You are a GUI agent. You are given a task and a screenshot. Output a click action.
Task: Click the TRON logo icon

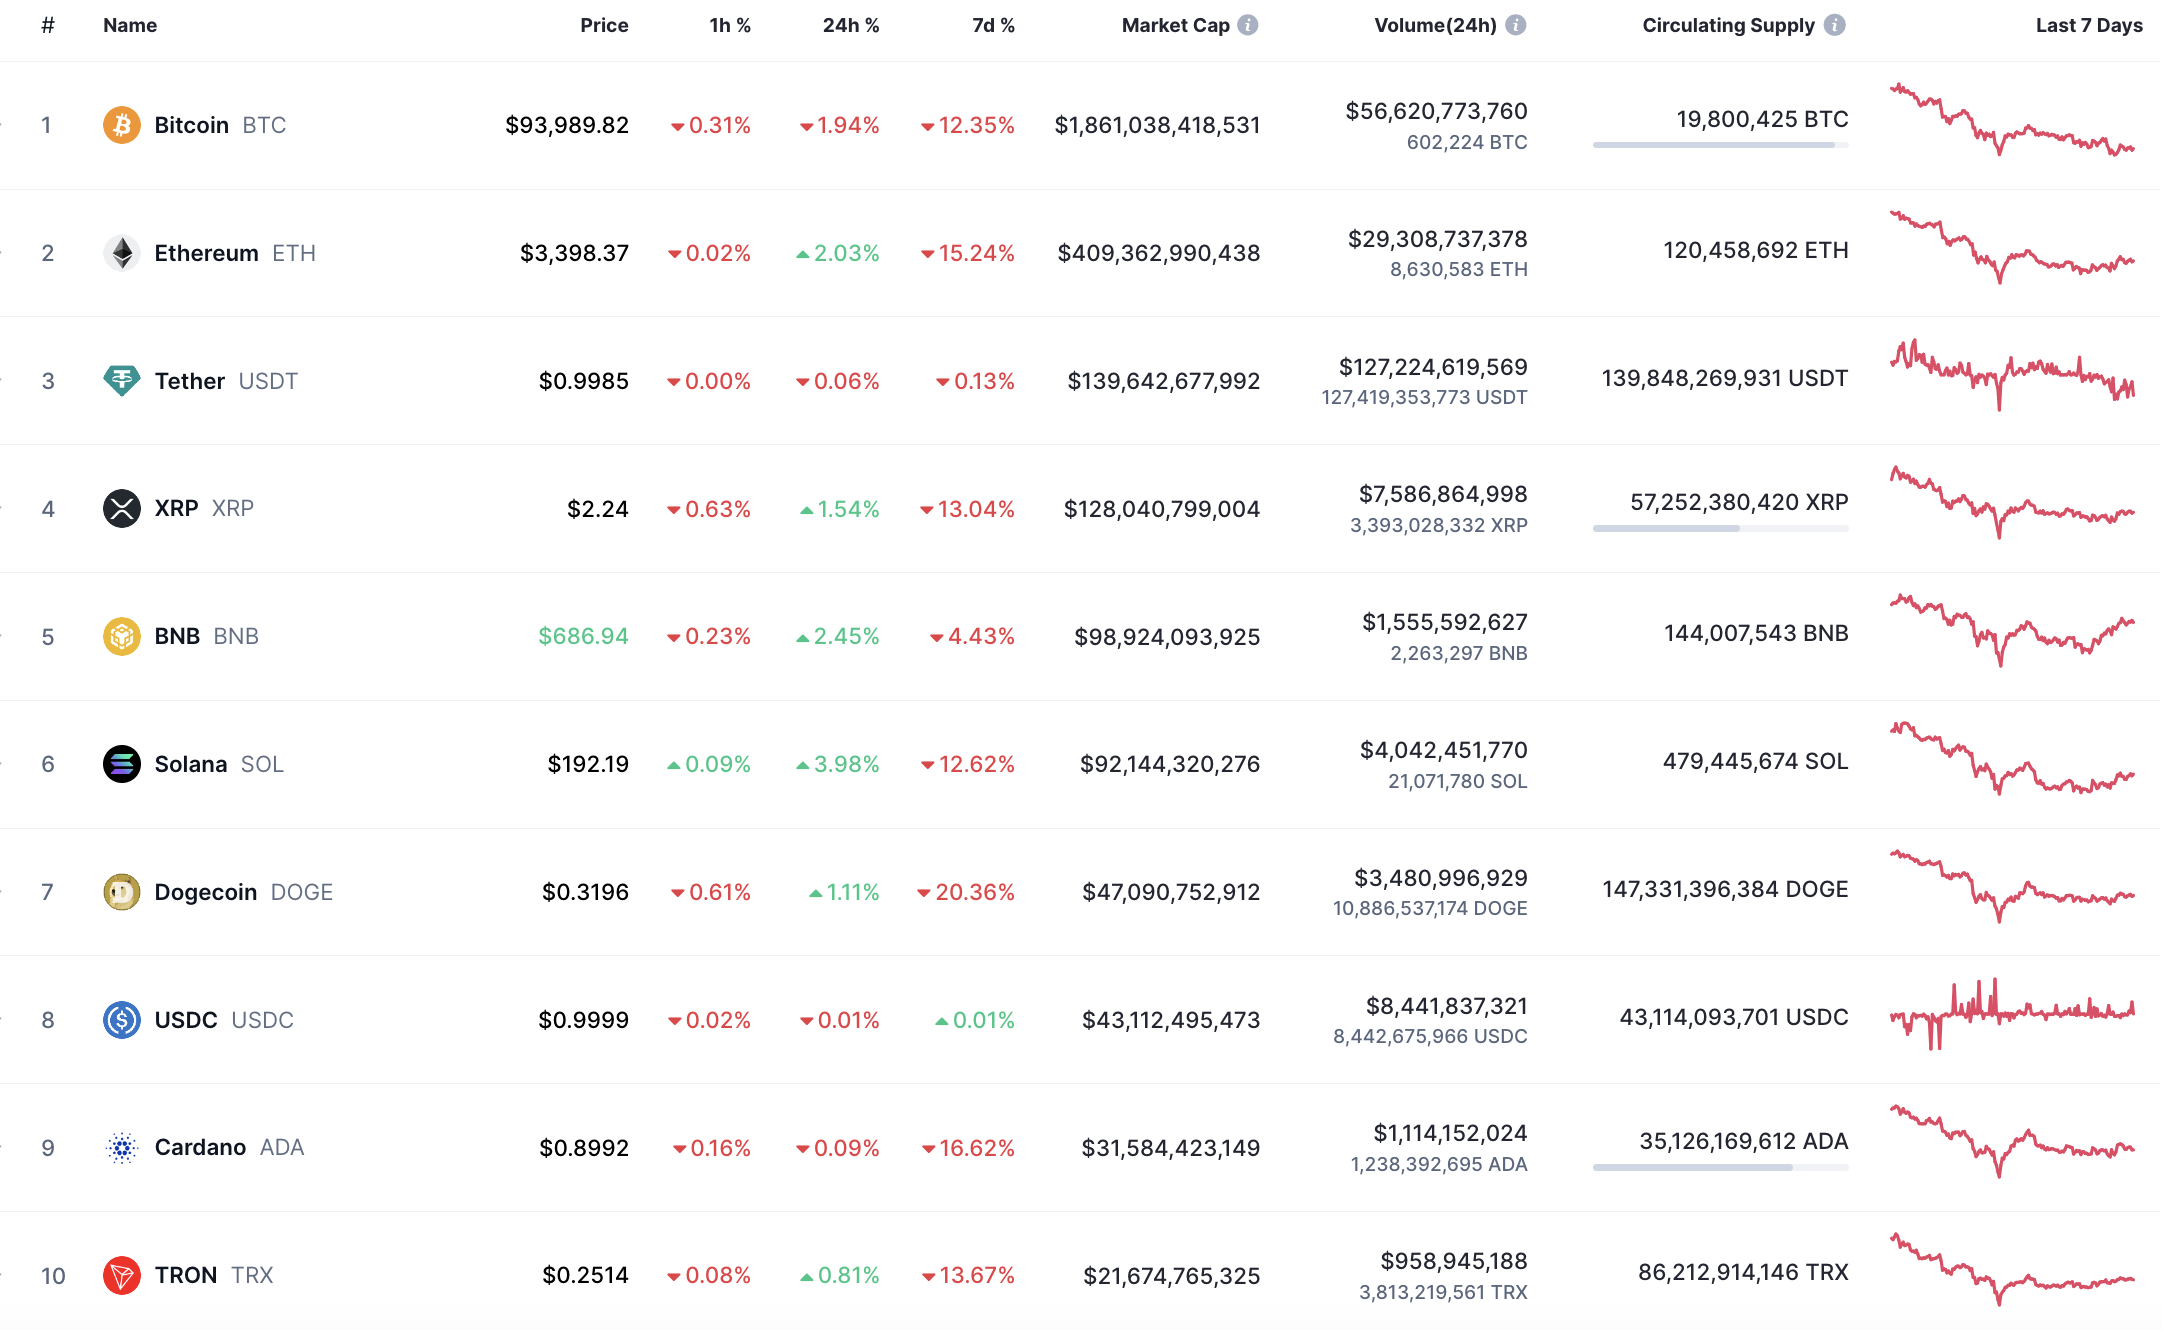click(x=122, y=1275)
